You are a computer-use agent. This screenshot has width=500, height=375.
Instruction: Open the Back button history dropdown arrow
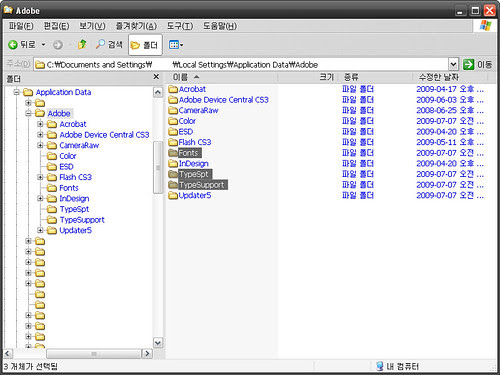(43, 45)
